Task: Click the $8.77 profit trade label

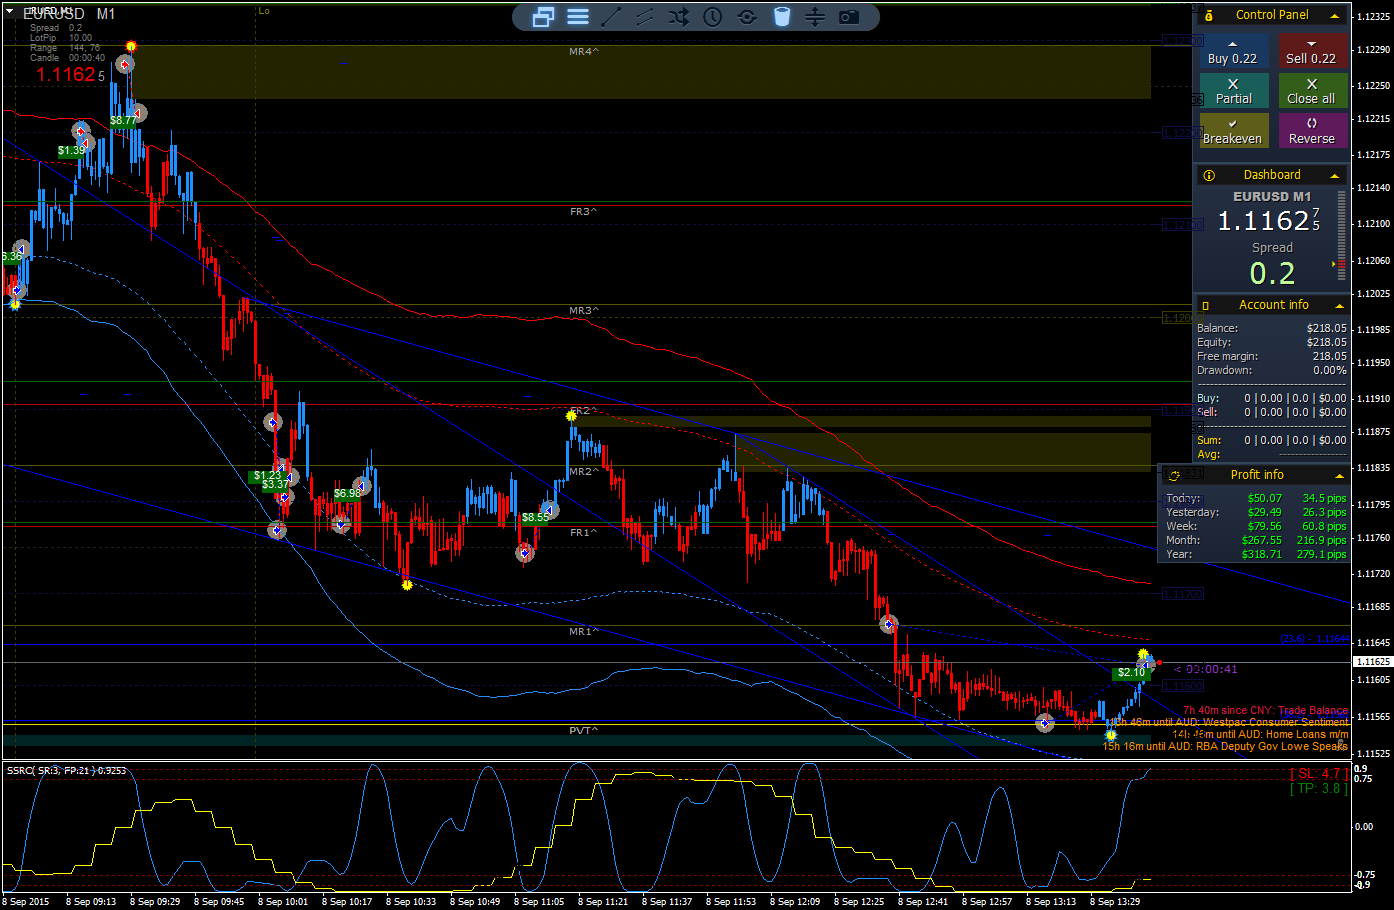Action: (123, 121)
